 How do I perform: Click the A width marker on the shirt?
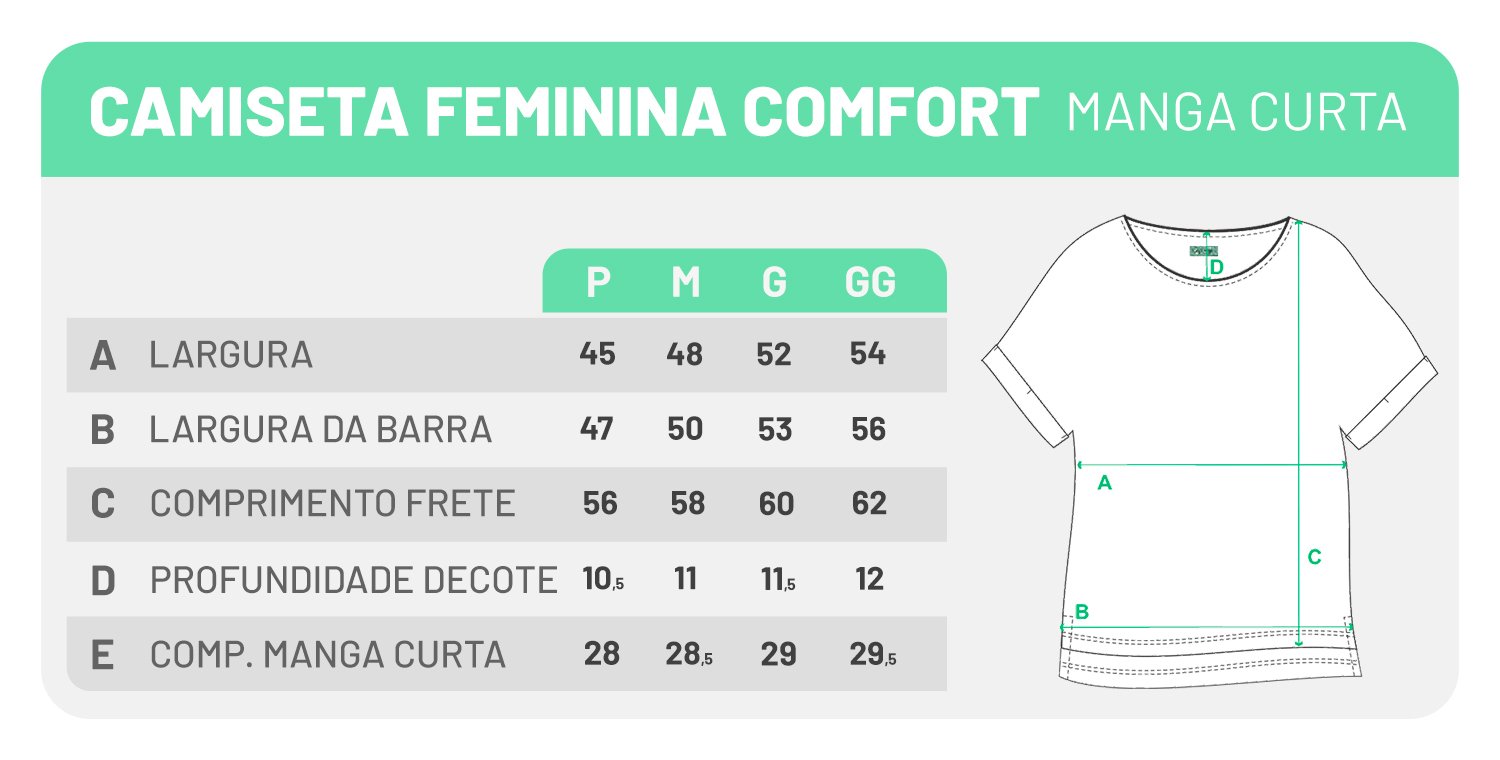tap(1104, 483)
